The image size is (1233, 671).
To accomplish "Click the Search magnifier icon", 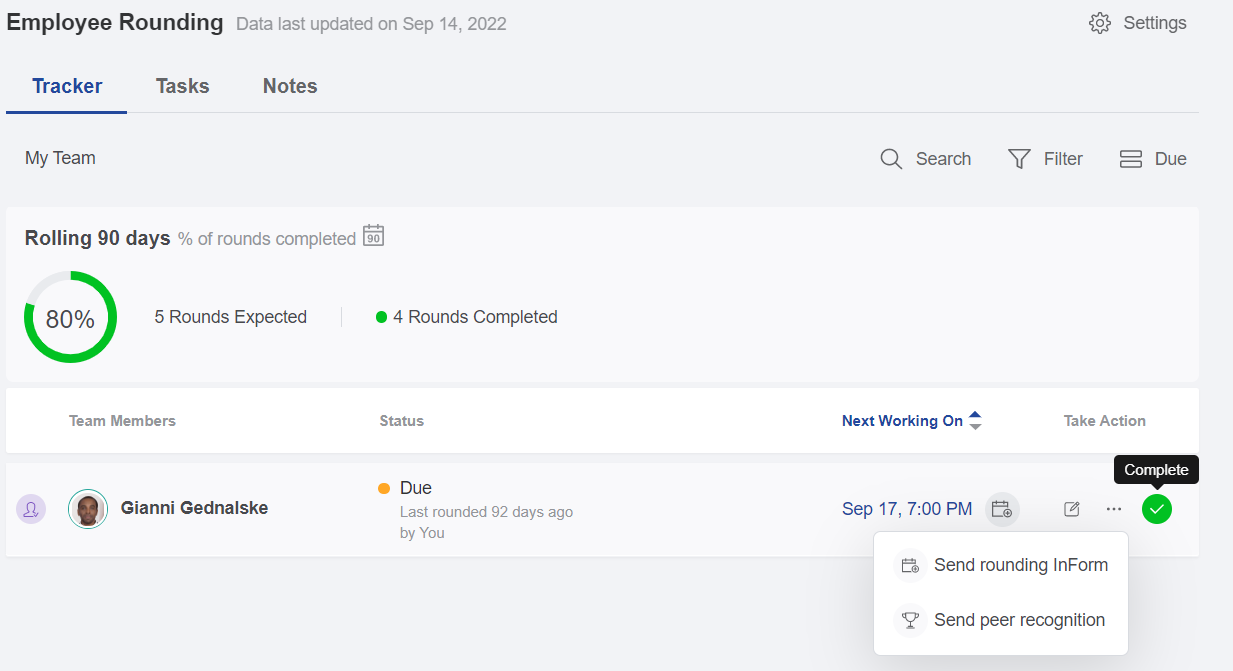I will [891, 159].
